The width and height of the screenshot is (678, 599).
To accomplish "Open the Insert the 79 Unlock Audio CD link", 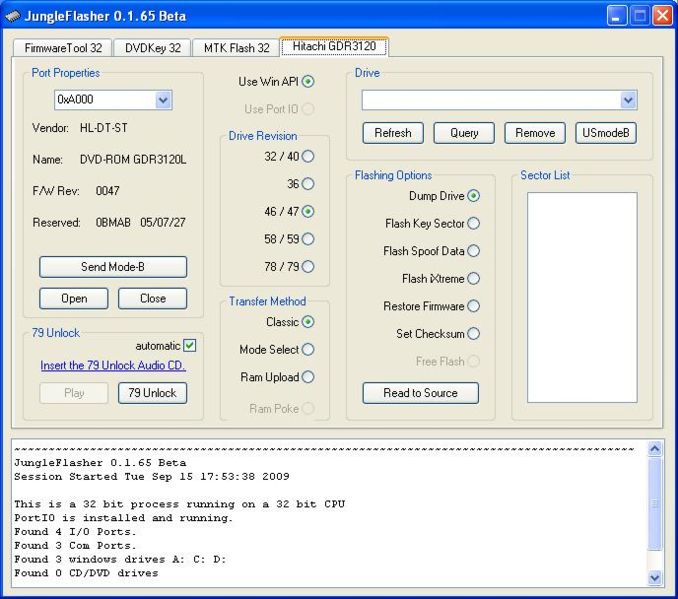I will pyautogui.click(x=113, y=365).
